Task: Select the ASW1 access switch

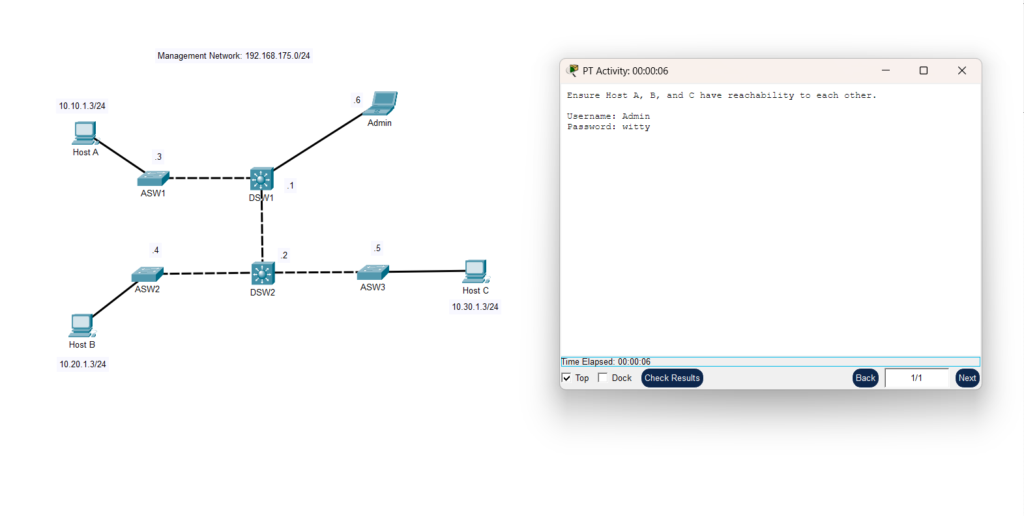Action: point(154,178)
